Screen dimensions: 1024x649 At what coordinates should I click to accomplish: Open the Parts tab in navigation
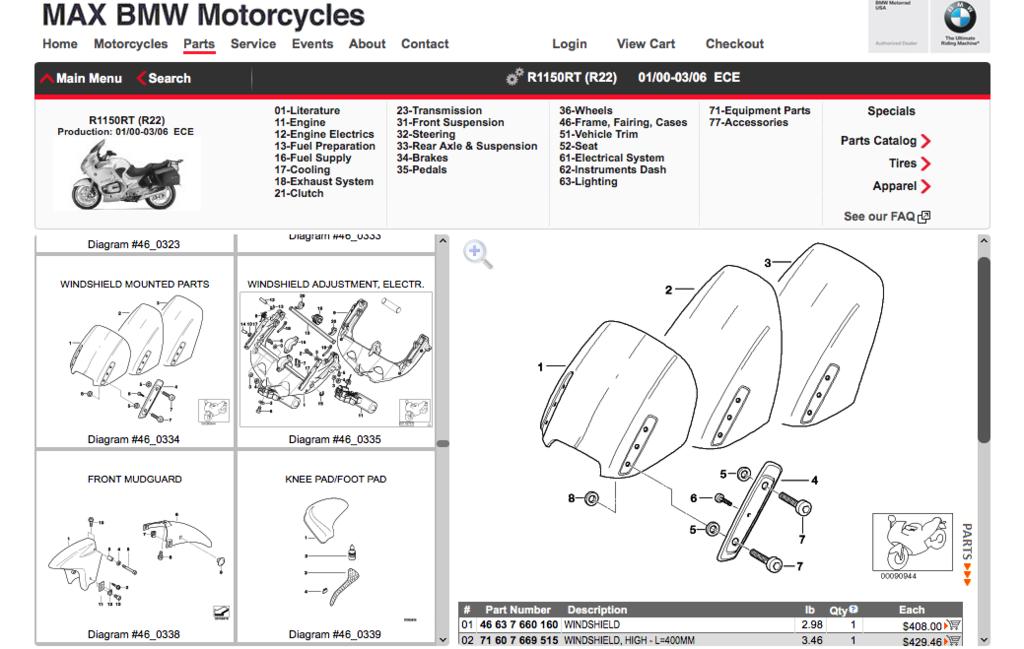tap(199, 44)
